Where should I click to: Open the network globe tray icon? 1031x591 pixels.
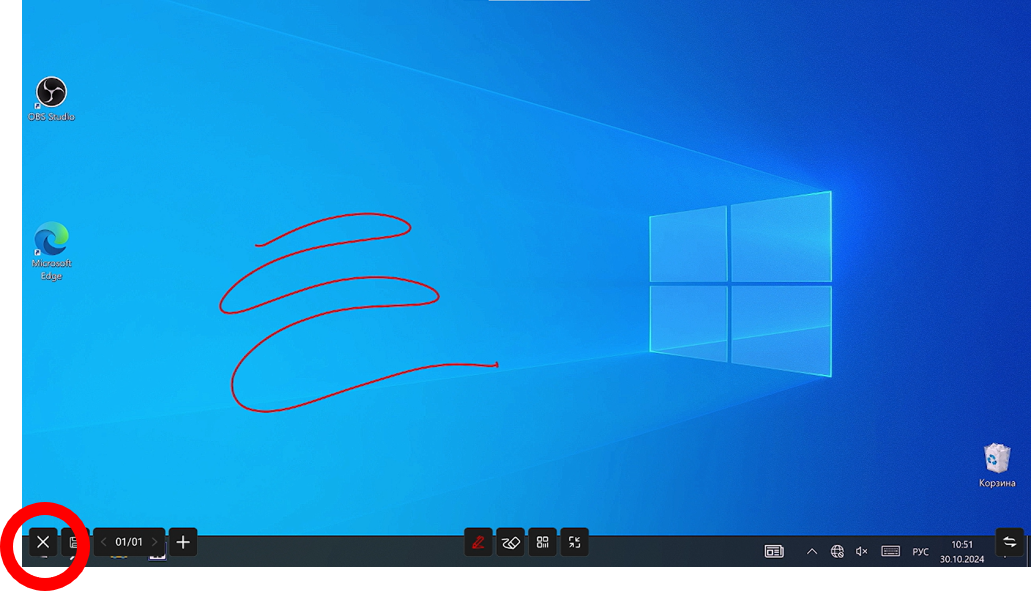(837, 551)
